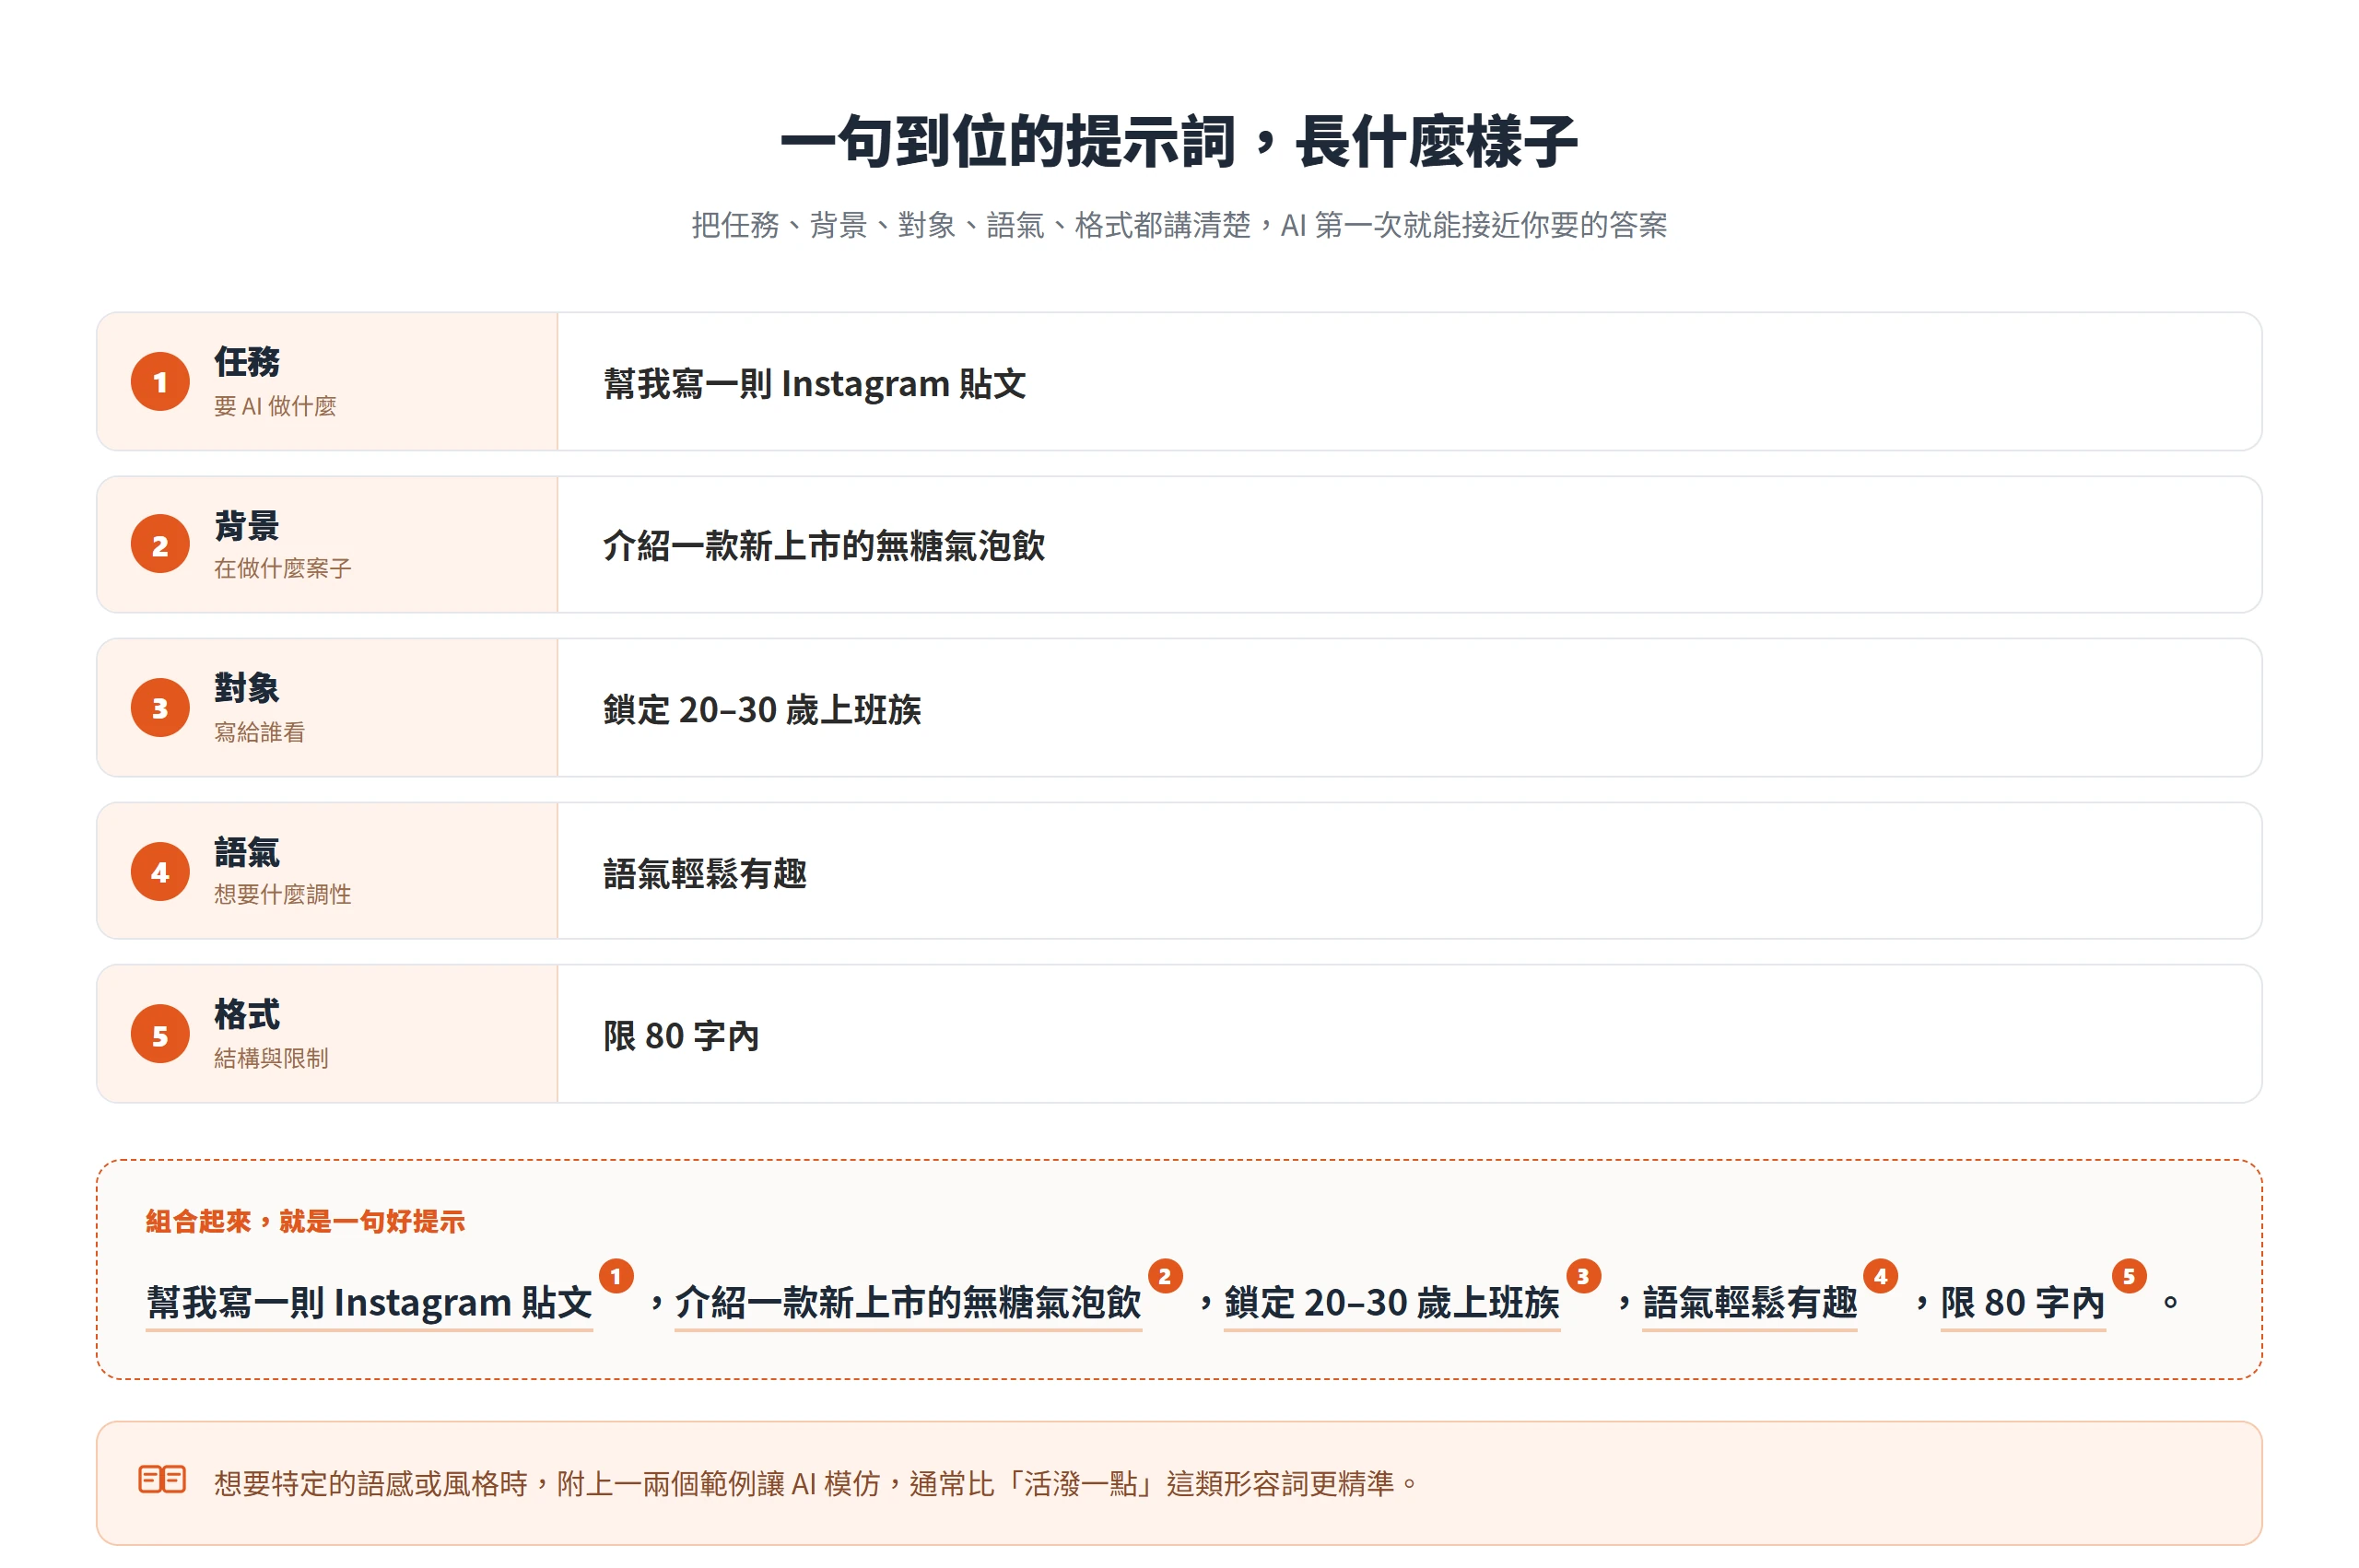This screenshot has width=2359, height=1568.
Task: Click superscript badge 4 after underlined 語氣輕鬆有趣
Action: coord(1881,1276)
